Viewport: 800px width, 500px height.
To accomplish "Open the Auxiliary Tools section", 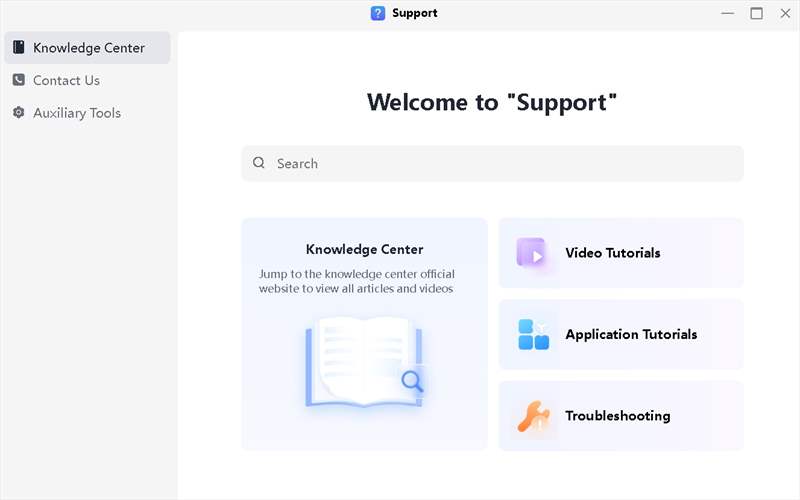I will 76,113.
